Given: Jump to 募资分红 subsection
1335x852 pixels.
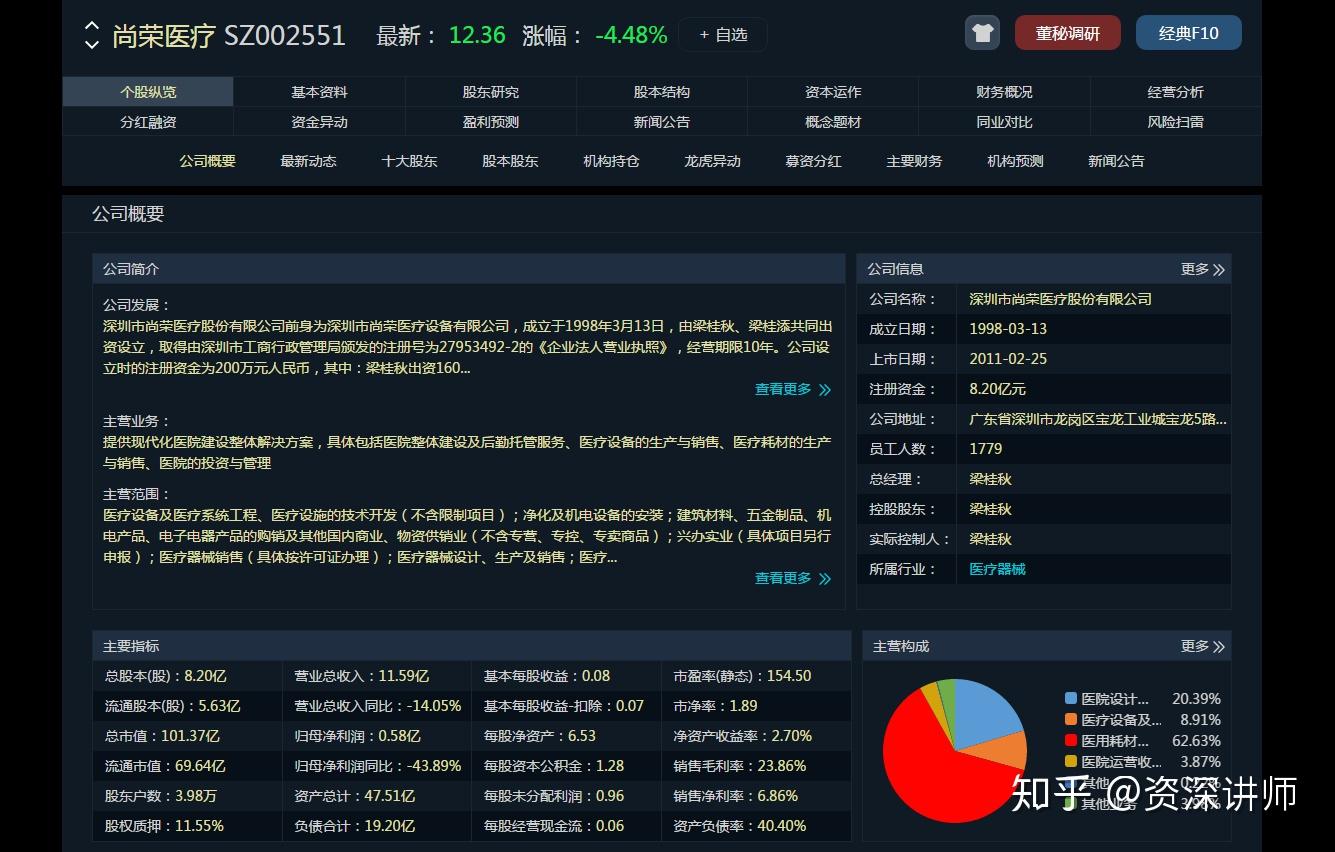Looking at the screenshot, I should point(813,161).
